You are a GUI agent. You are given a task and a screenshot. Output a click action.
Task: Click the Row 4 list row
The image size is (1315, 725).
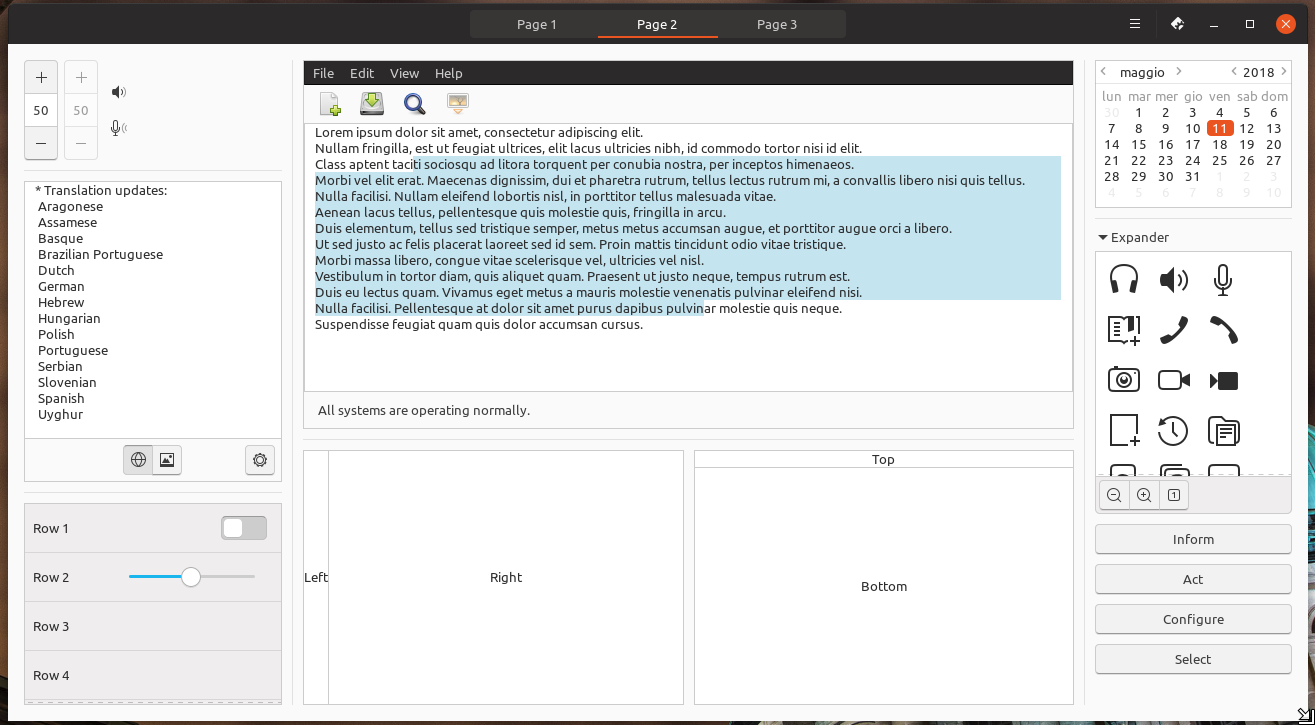coord(153,675)
